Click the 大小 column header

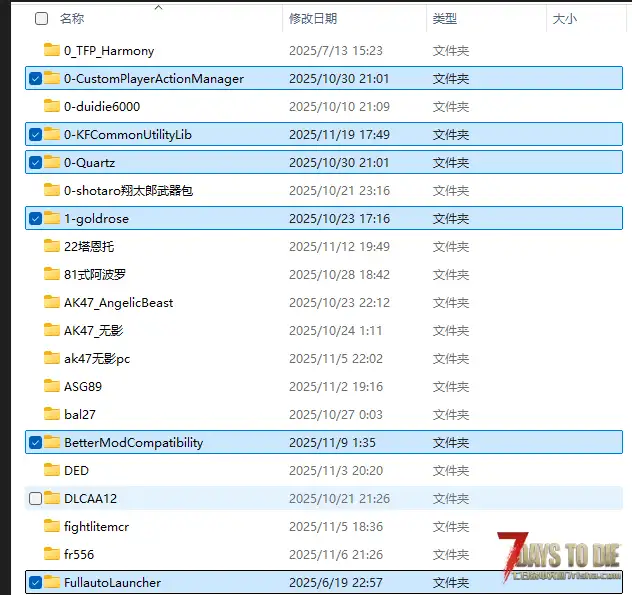(564, 18)
